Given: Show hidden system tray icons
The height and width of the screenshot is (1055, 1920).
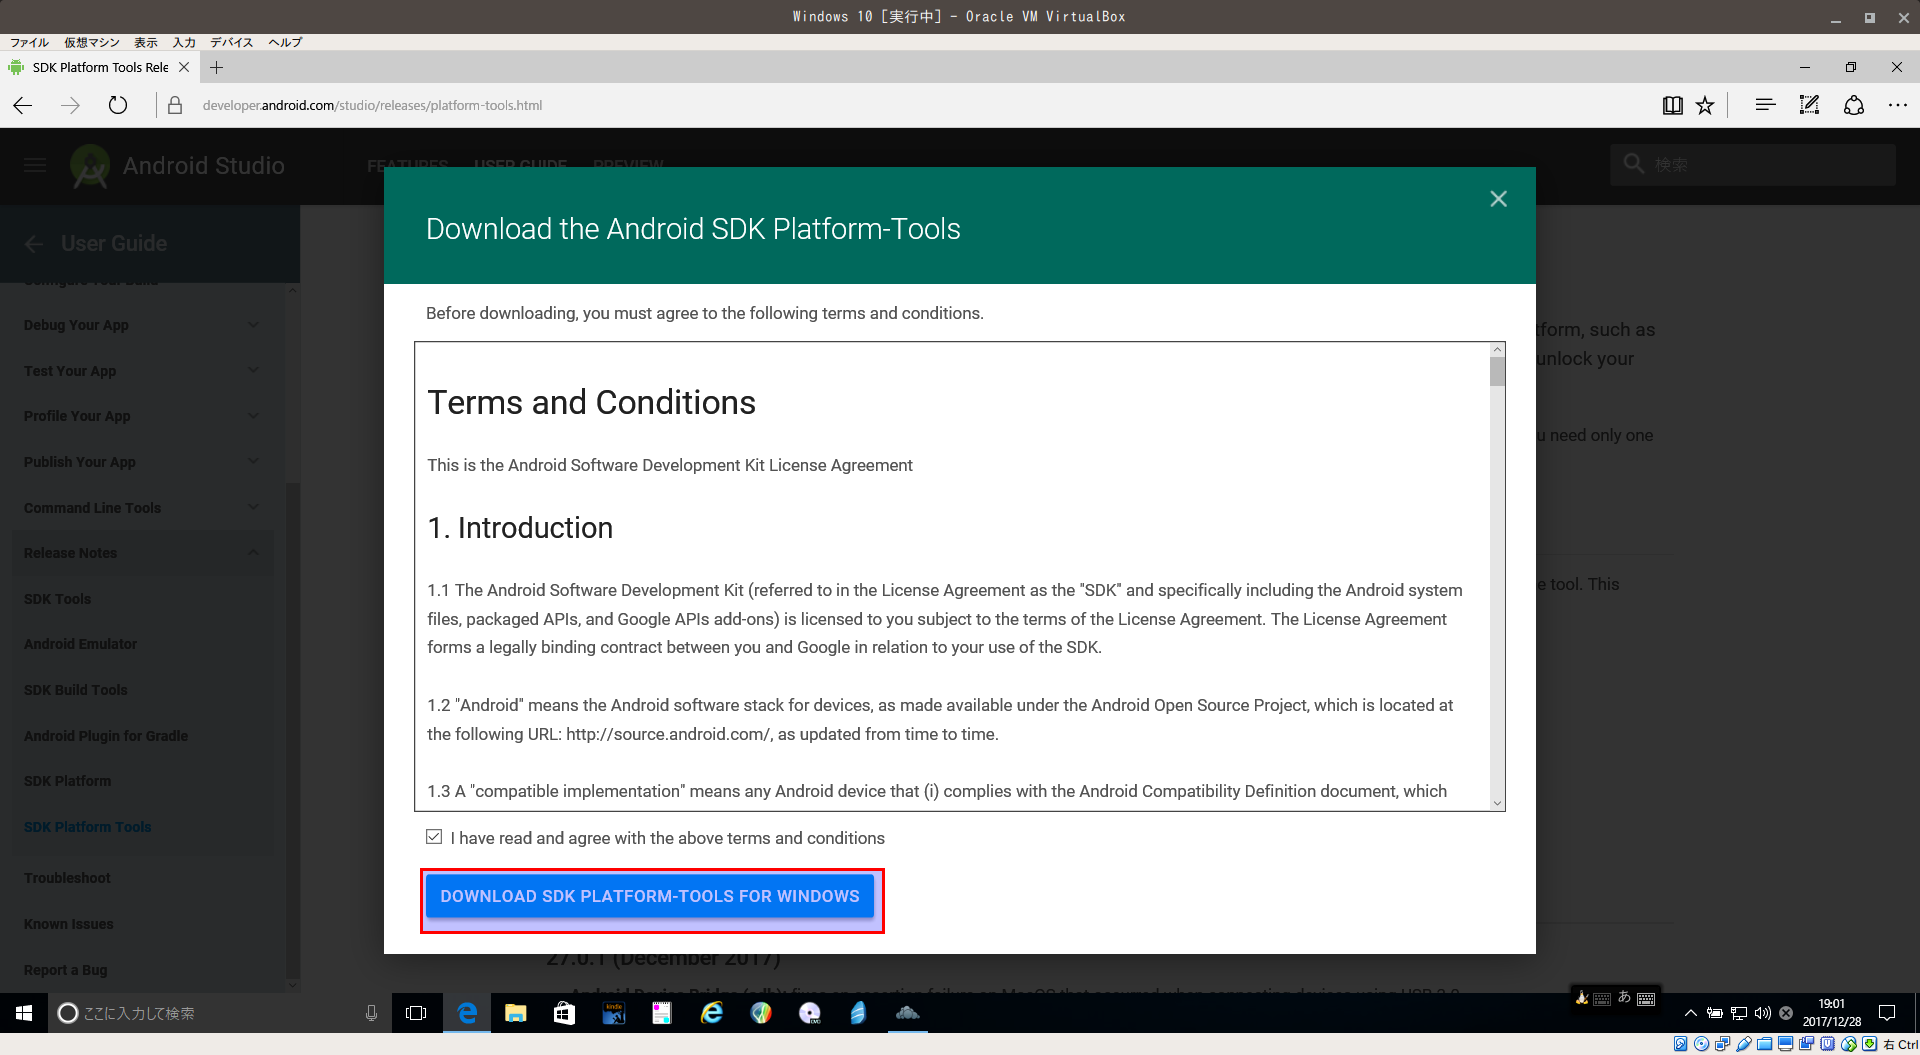Looking at the screenshot, I should click(x=1690, y=1013).
